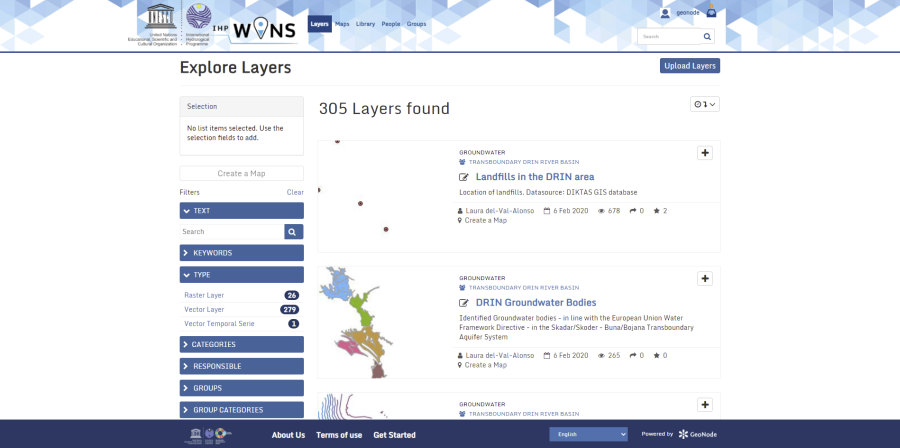
Task: Open the sort order dropdown
Action: (x=705, y=104)
